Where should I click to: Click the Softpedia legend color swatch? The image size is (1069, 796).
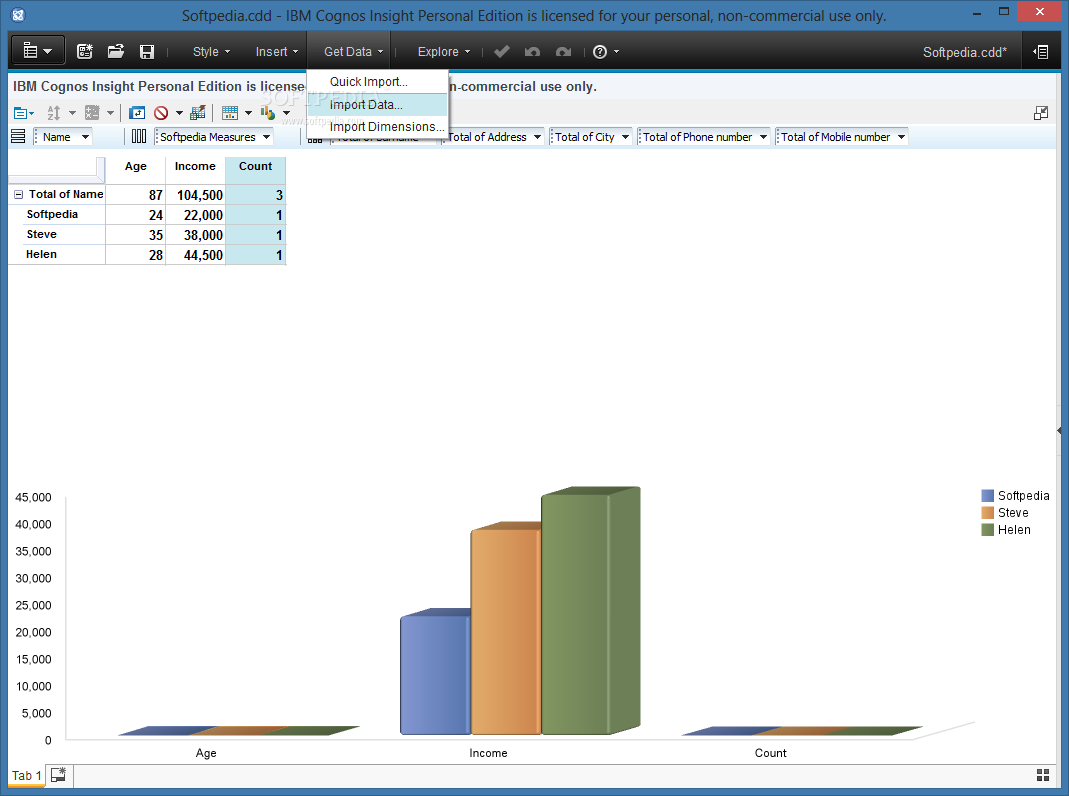[988, 496]
